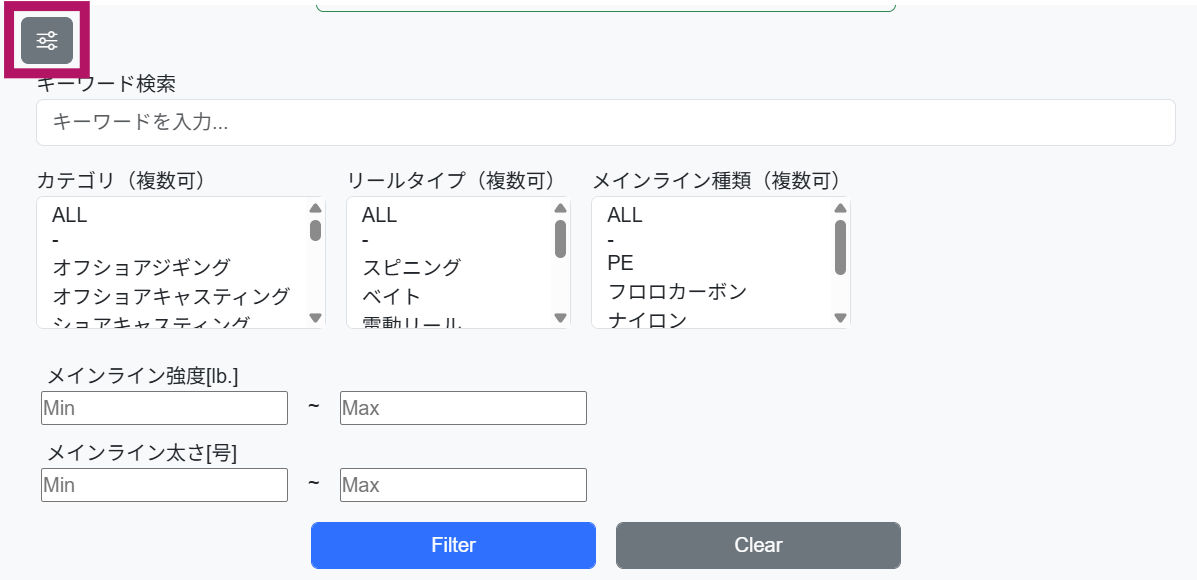The width and height of the screenshot is (1197, 580).
Task: Toggle selection of PE line type
Action: point(618,262)
